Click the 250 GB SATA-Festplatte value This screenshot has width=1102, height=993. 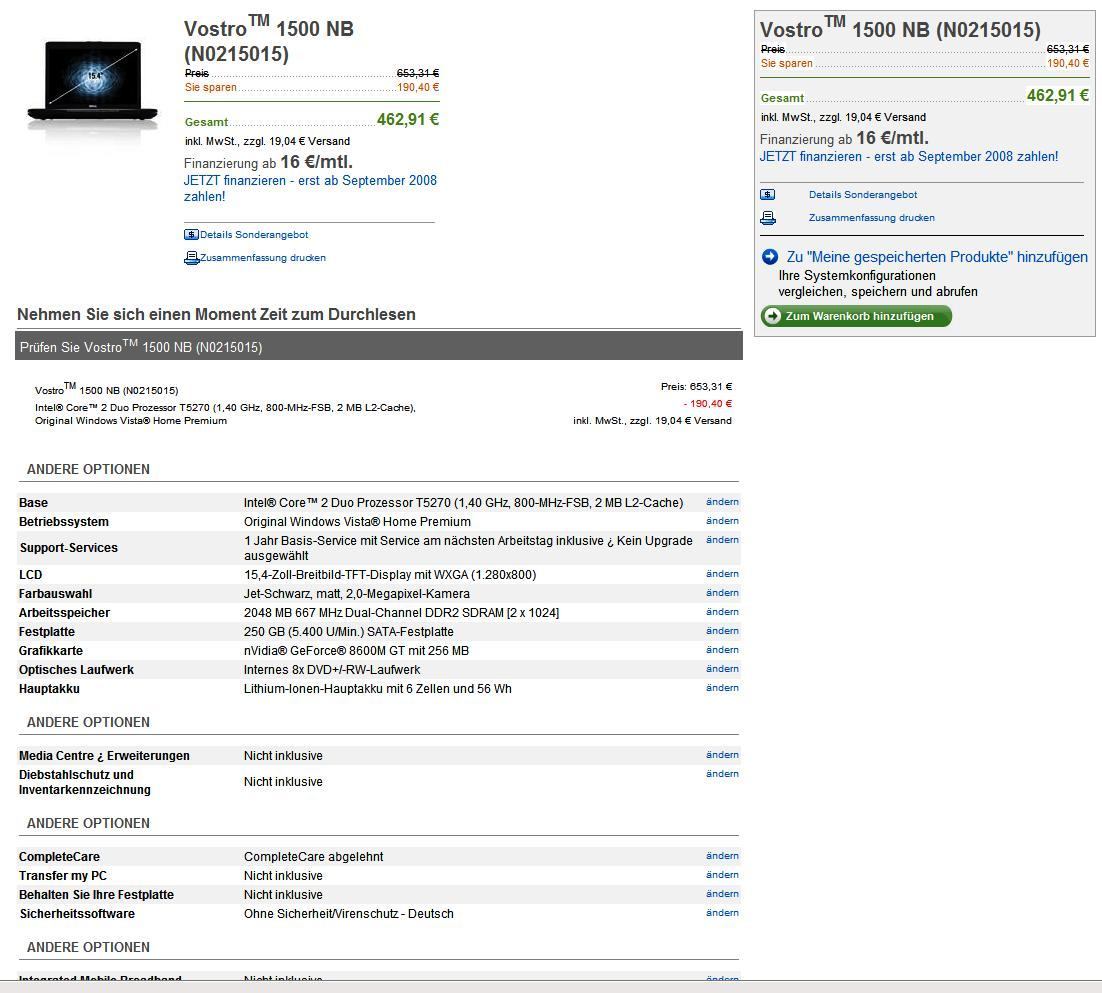tap(349, 632)
